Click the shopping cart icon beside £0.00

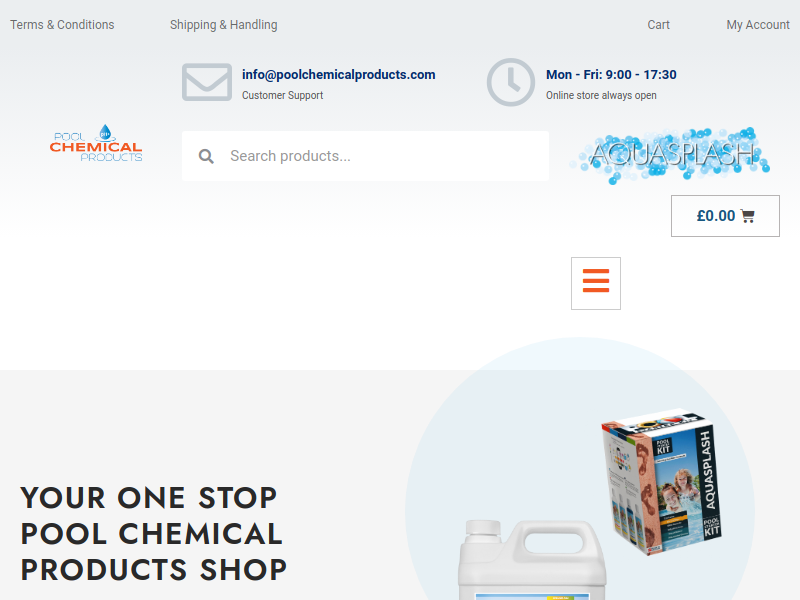click(747, 216)
